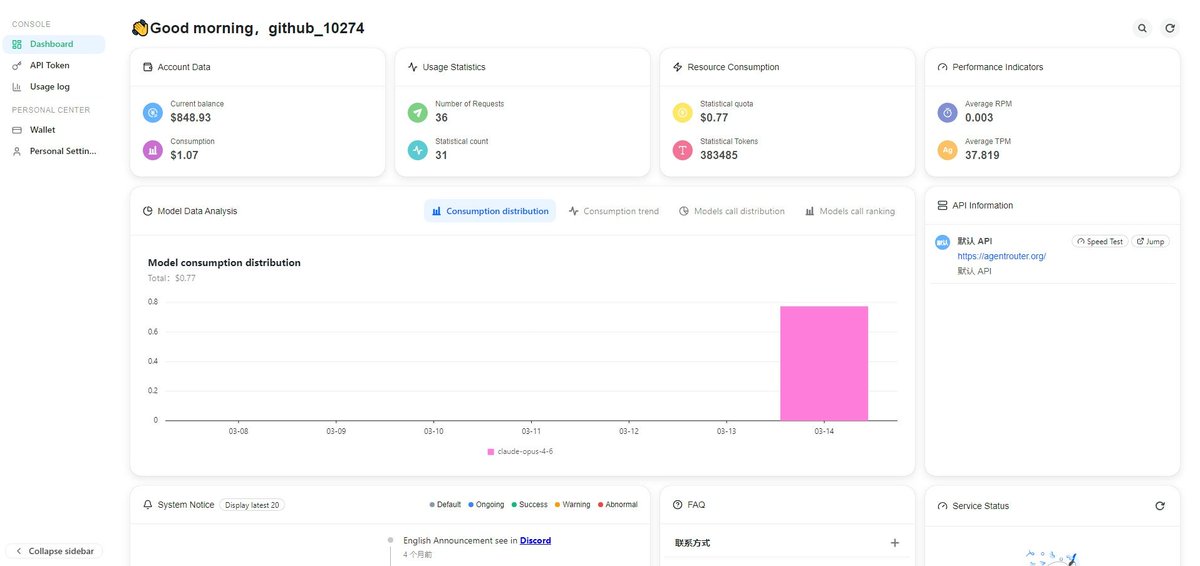
Task: Switch to Models call distribution tab
Action: point(732,211)
